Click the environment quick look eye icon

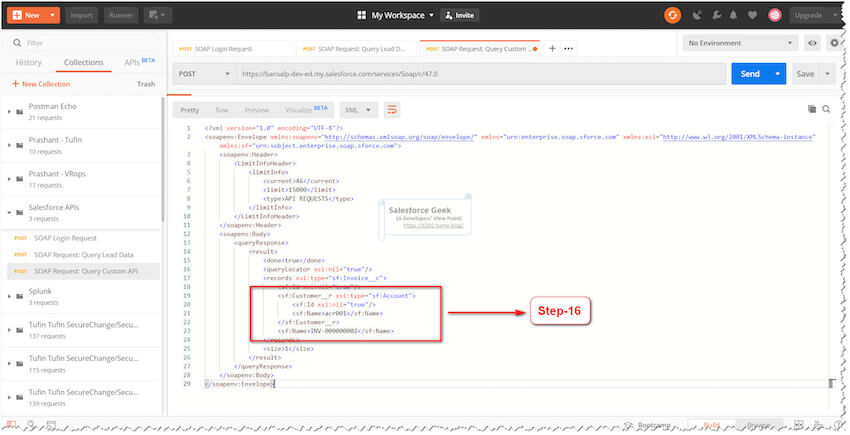click(x=812, y=43)
